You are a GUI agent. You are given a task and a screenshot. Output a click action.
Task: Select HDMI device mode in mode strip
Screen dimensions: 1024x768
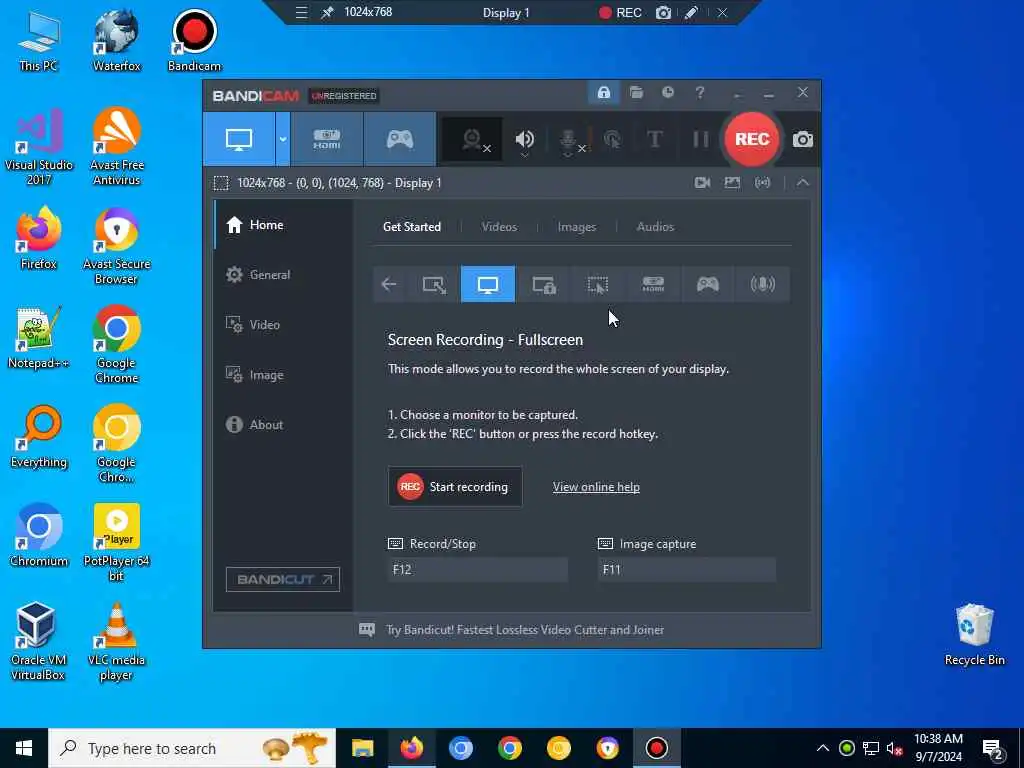click(x=653, y=284)
